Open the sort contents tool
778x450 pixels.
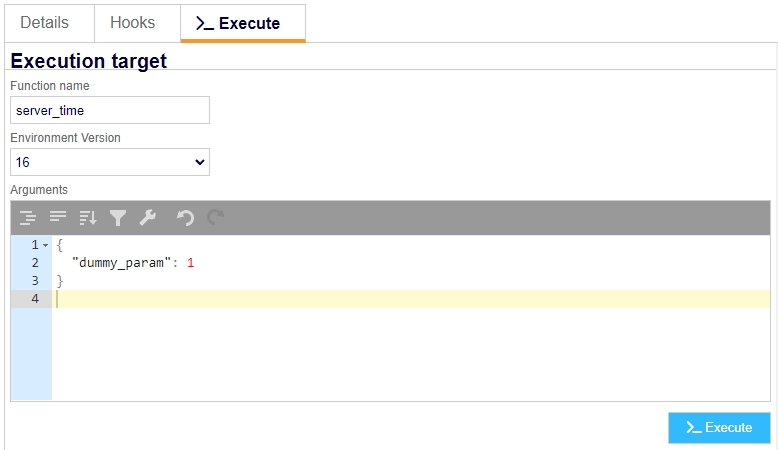pos(88,217)
